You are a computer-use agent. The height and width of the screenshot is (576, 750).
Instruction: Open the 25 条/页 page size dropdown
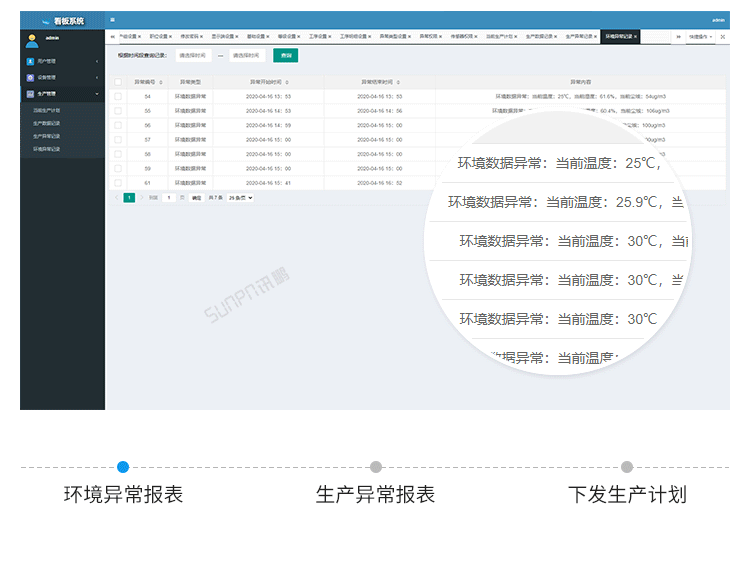tap(241, 198)
